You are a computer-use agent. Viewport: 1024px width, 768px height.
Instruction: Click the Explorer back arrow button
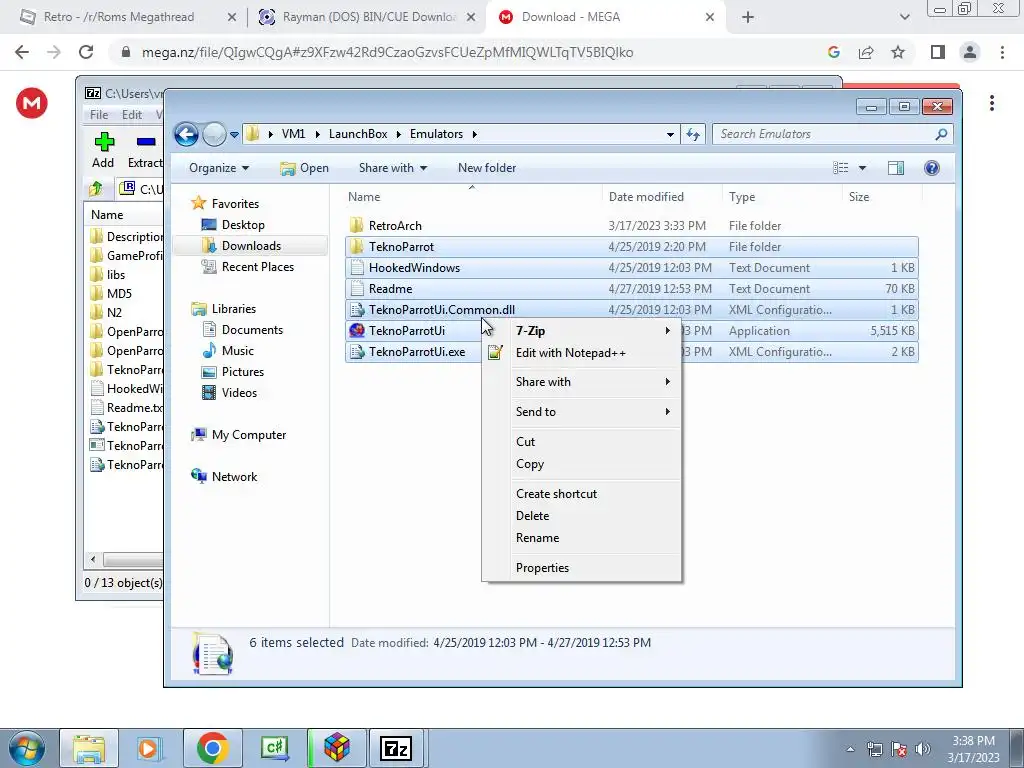(x=186, y=135)
